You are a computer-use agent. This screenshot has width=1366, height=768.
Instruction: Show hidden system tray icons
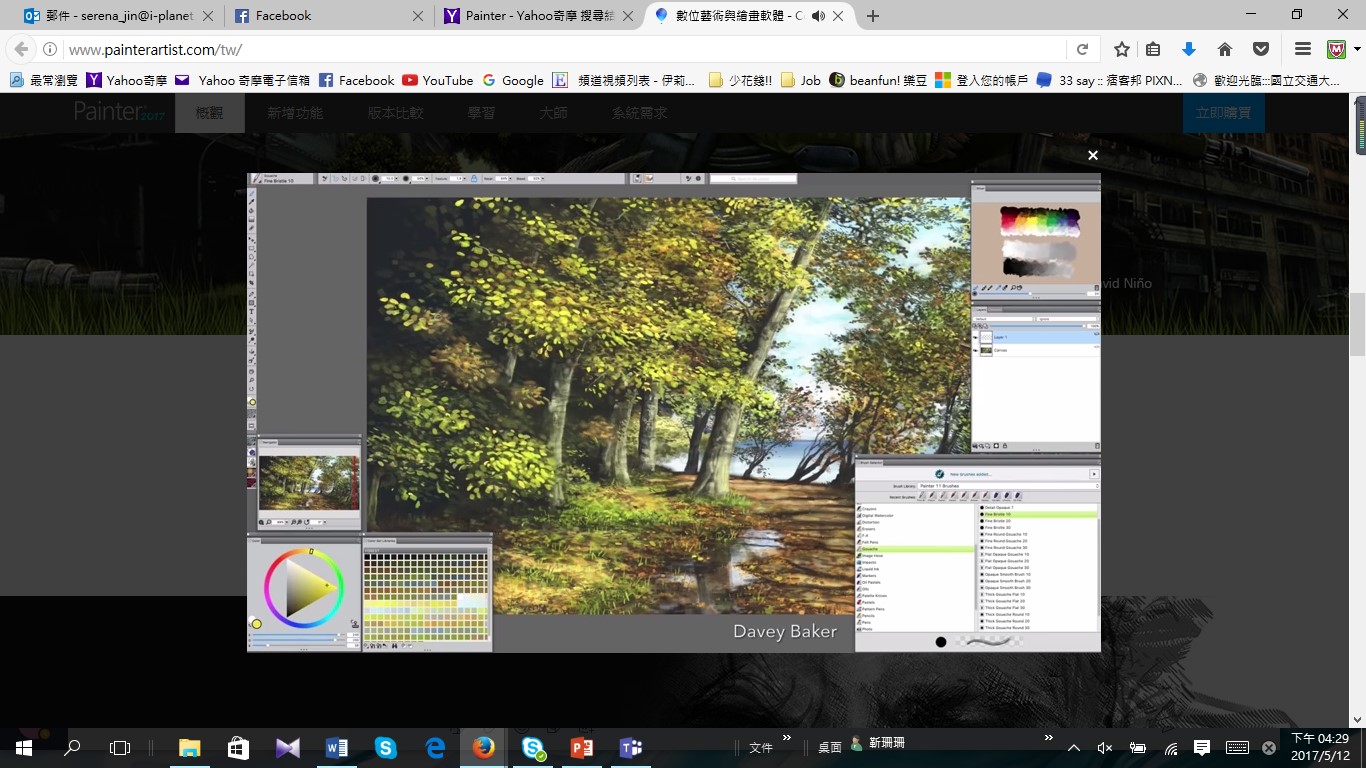click(x=1074, y=747)
